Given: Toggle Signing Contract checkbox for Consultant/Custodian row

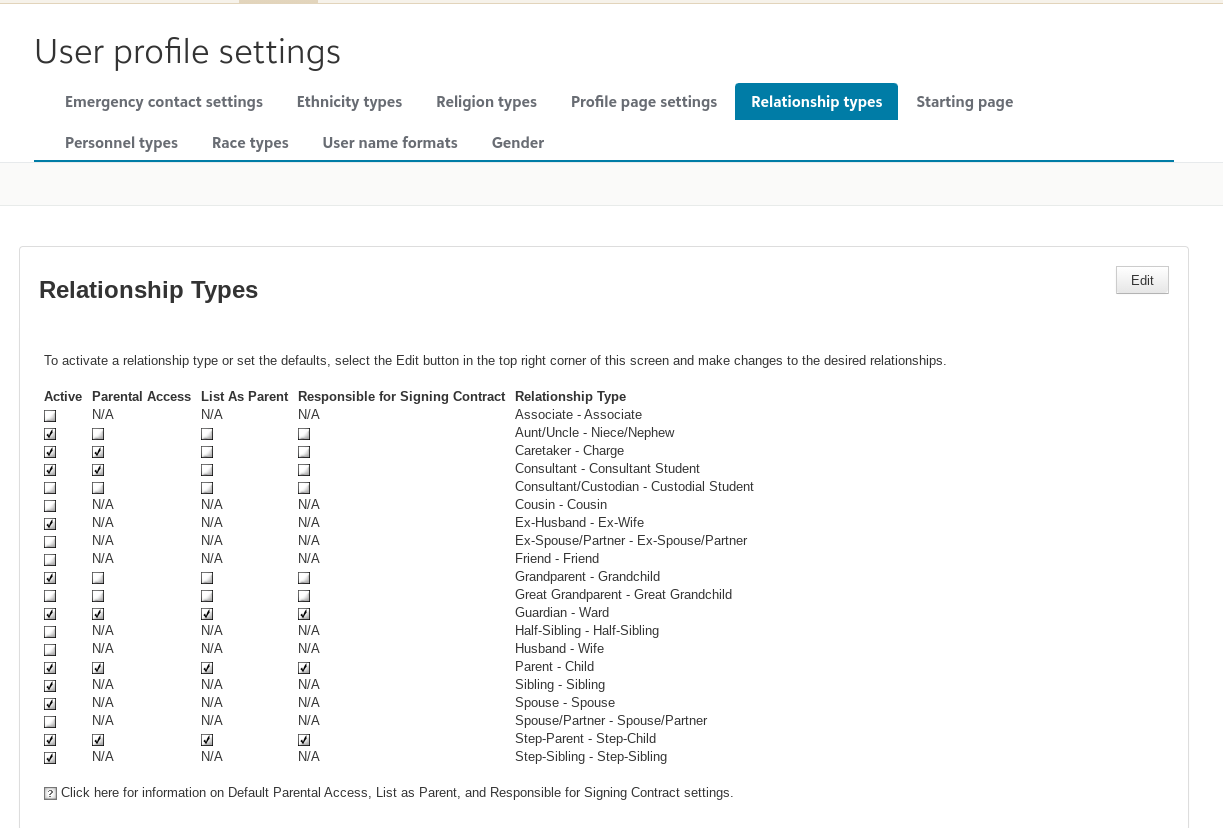Looking at the screenshot, I should (304, 488).
